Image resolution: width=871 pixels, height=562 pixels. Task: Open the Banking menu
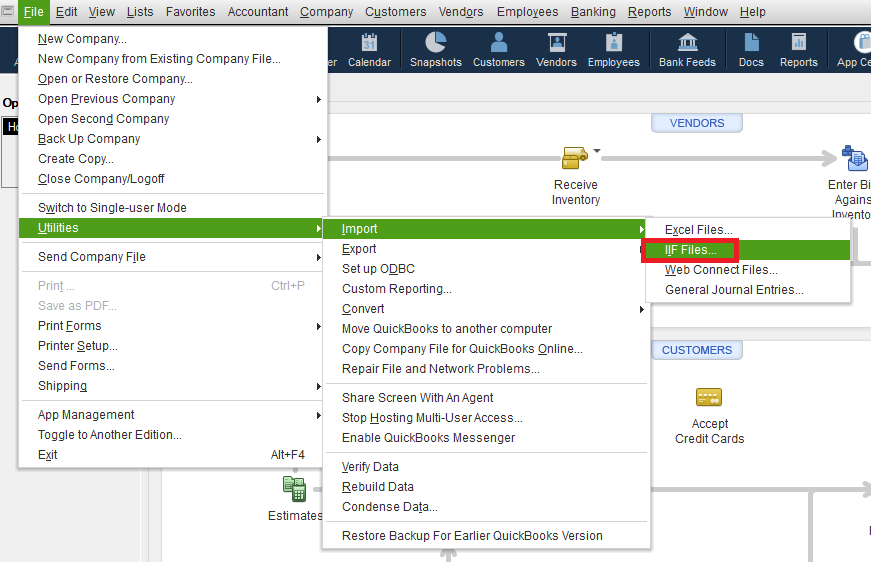(x=593, y=12)
